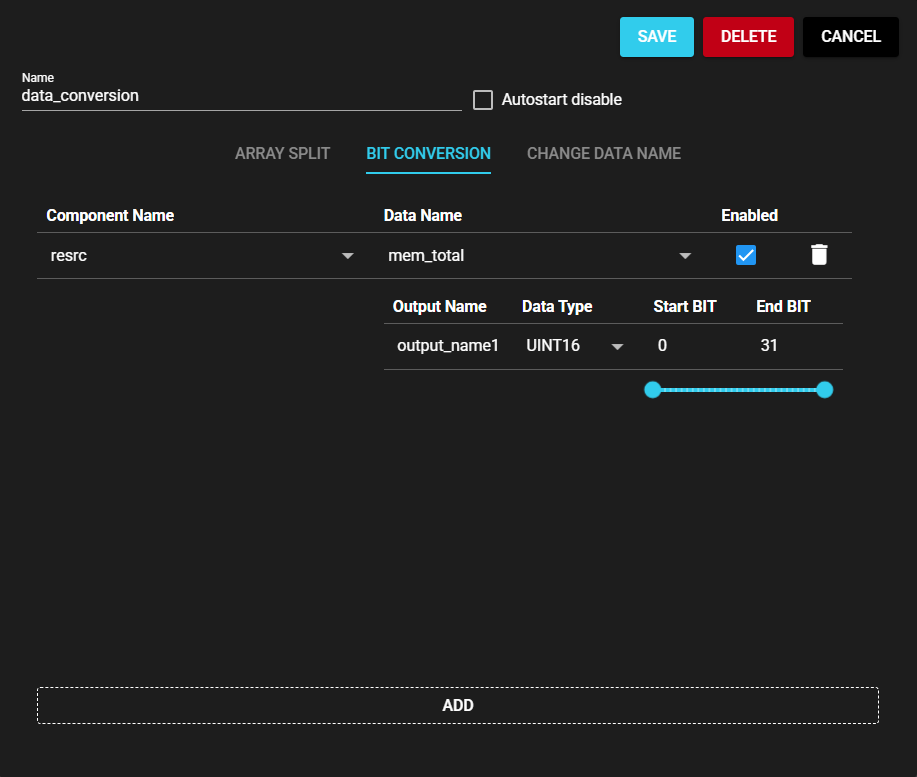
Task: Switch to the Array Split tab
Action: [282, 154]
